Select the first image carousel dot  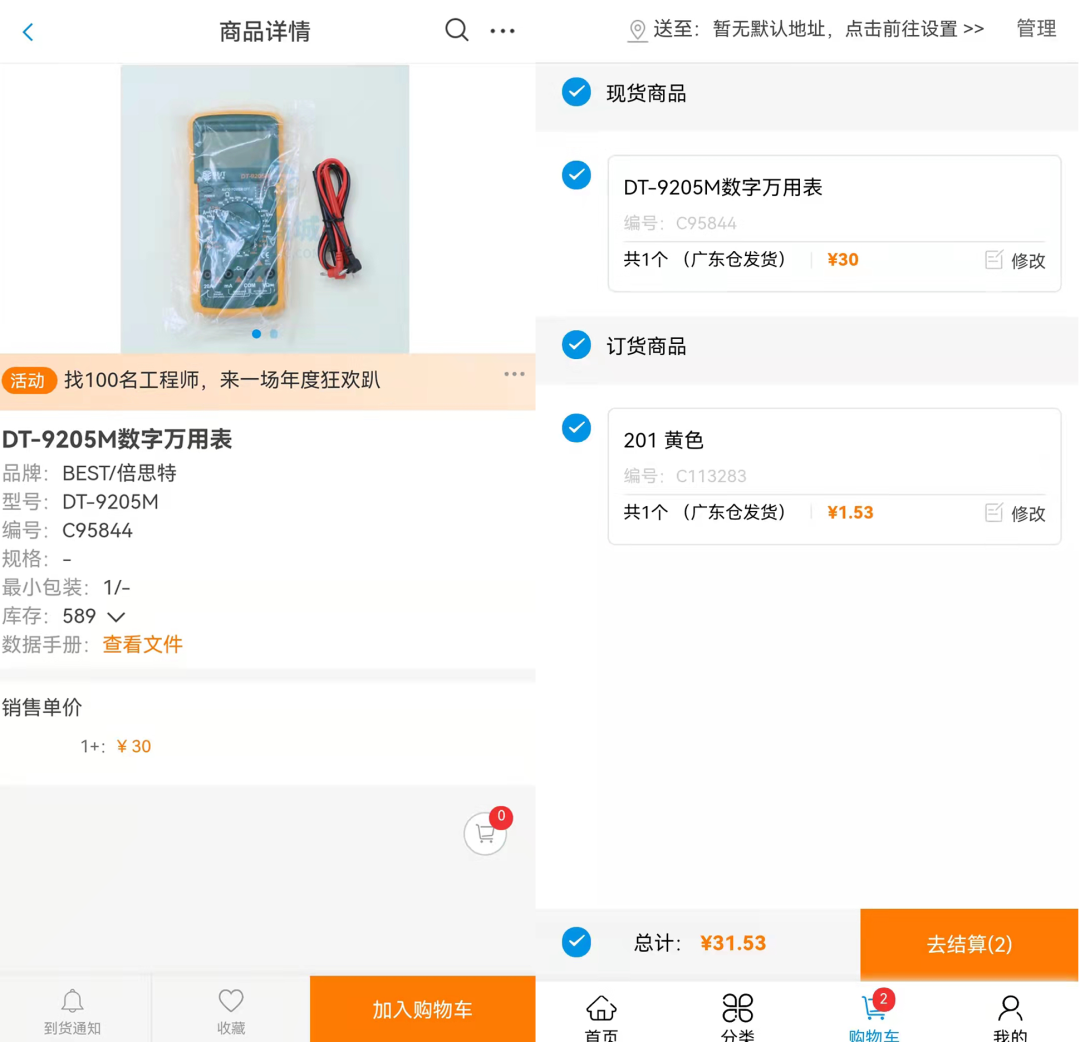256,334
